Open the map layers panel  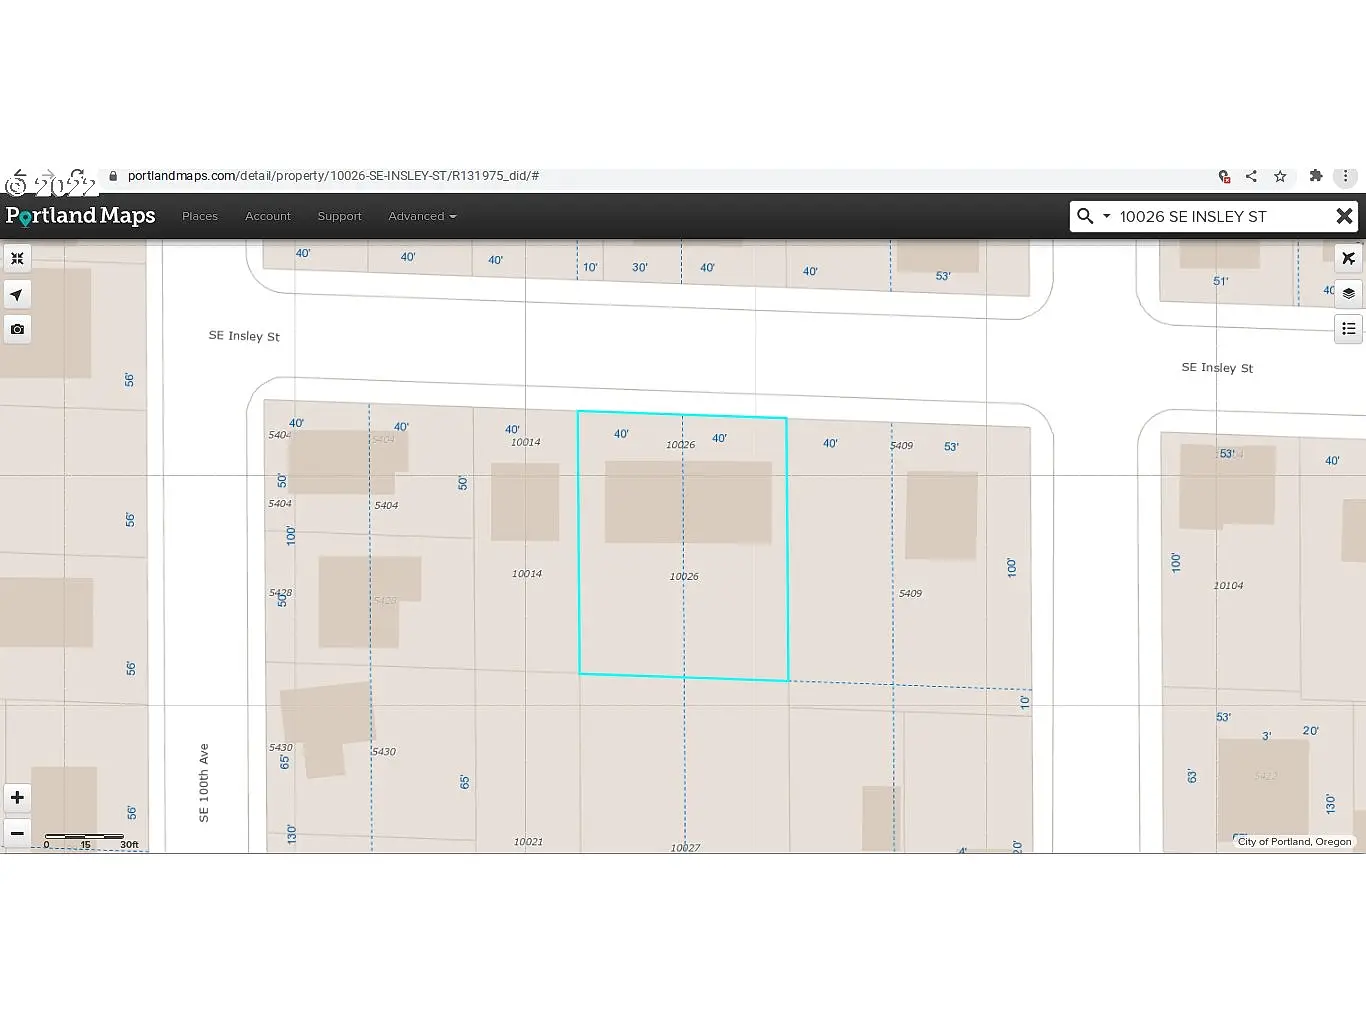coord(1348,294)
